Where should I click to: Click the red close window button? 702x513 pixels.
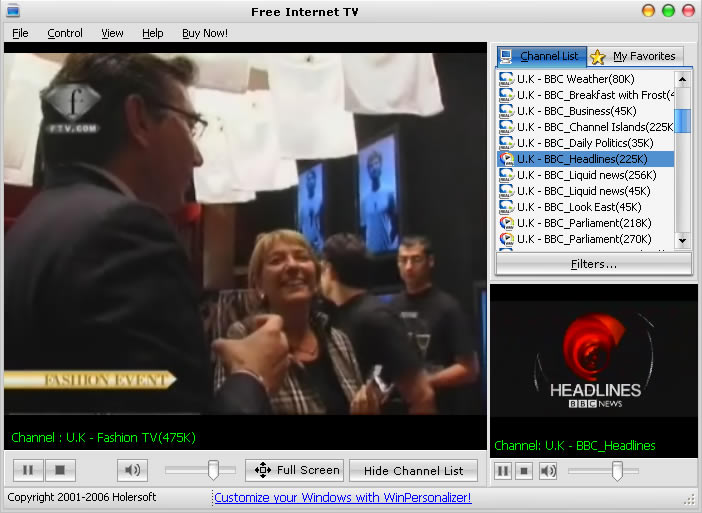[x=688, y=10]
